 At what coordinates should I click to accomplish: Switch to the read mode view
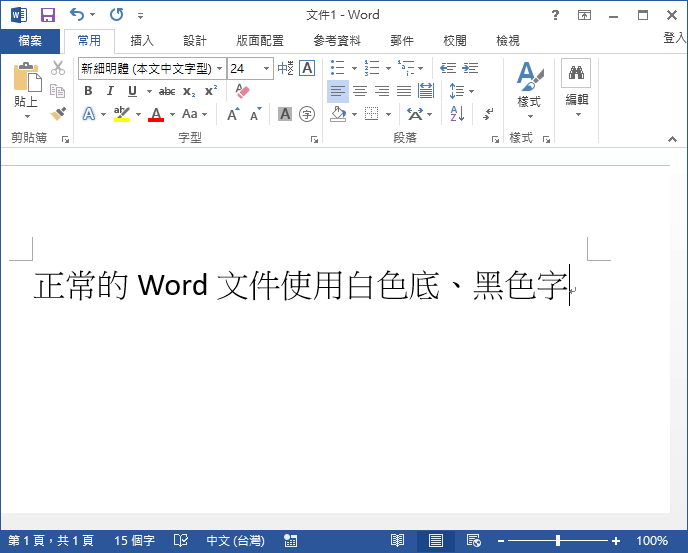(x=398, y=540)
